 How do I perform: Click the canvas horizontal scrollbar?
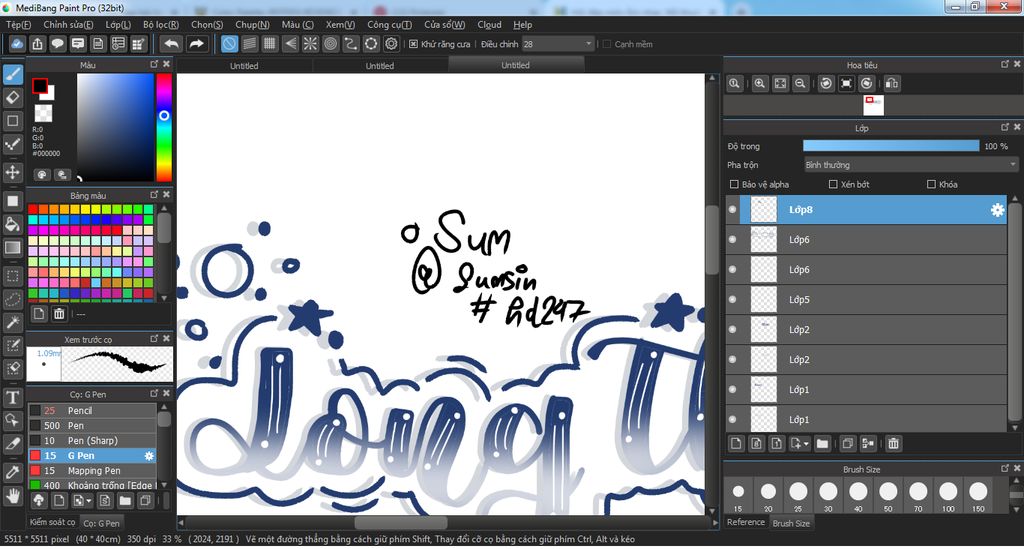point(401,523)
